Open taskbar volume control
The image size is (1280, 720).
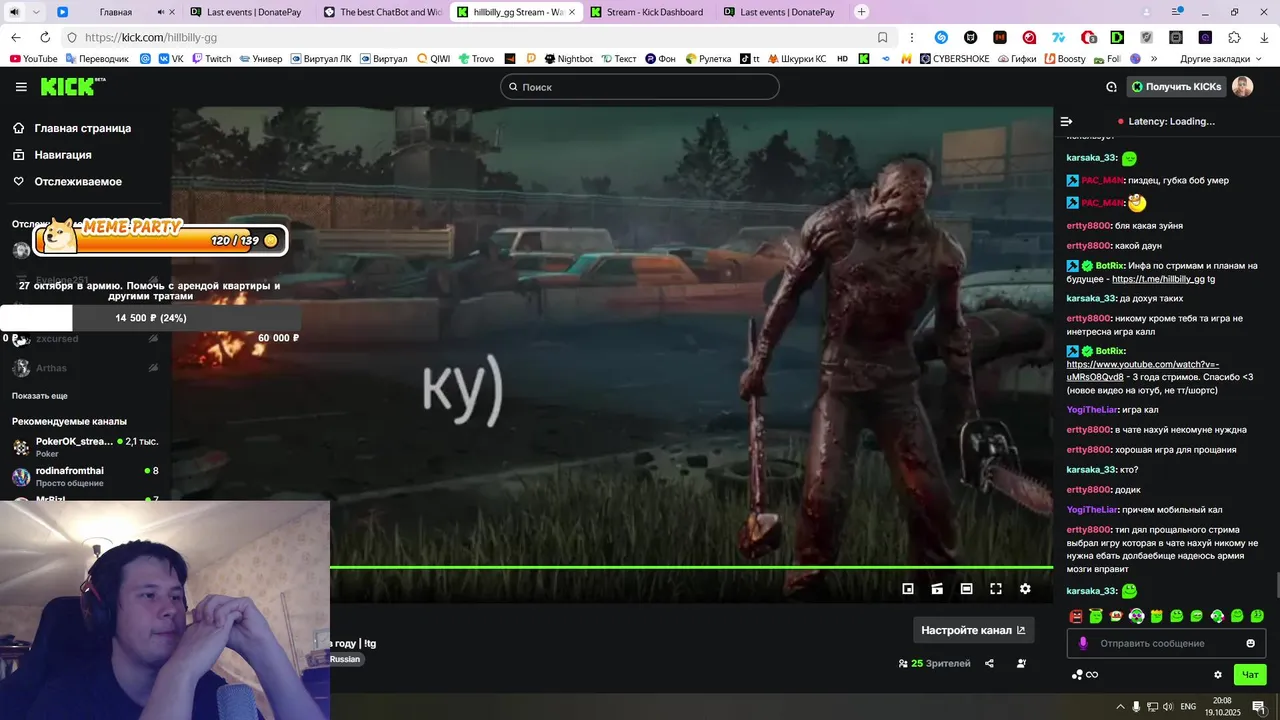click(x=1169, y=707)
